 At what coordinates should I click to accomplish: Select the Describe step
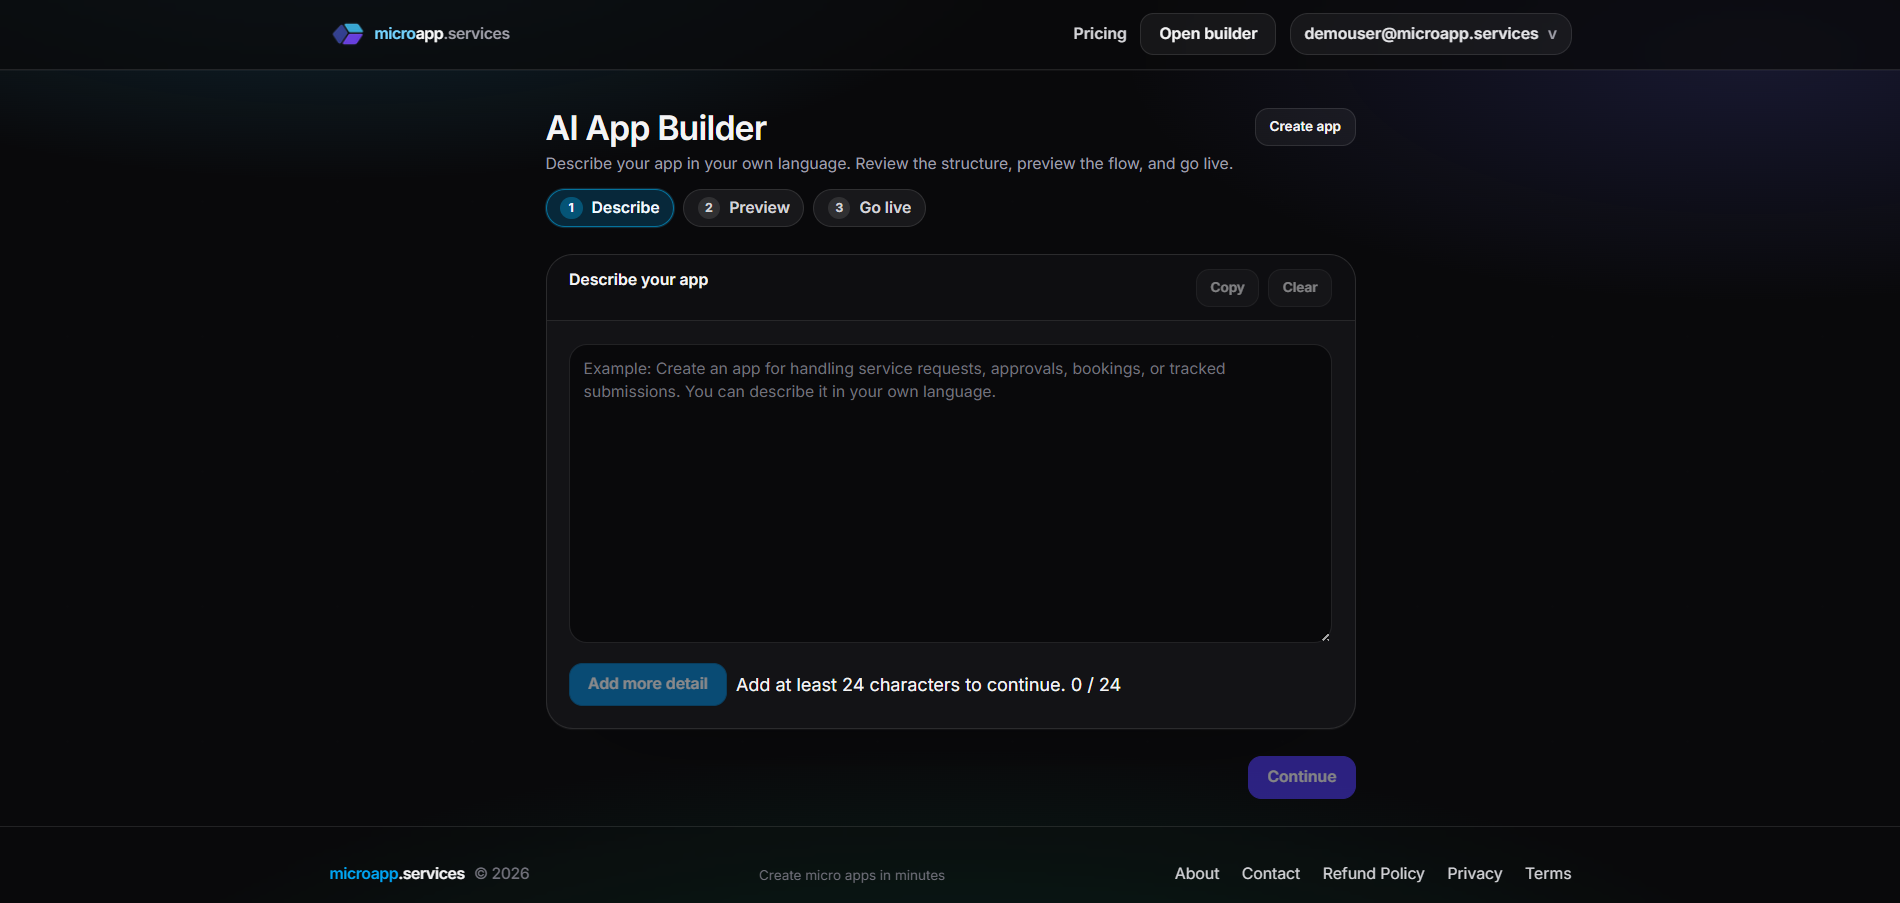tap(609, 208)
